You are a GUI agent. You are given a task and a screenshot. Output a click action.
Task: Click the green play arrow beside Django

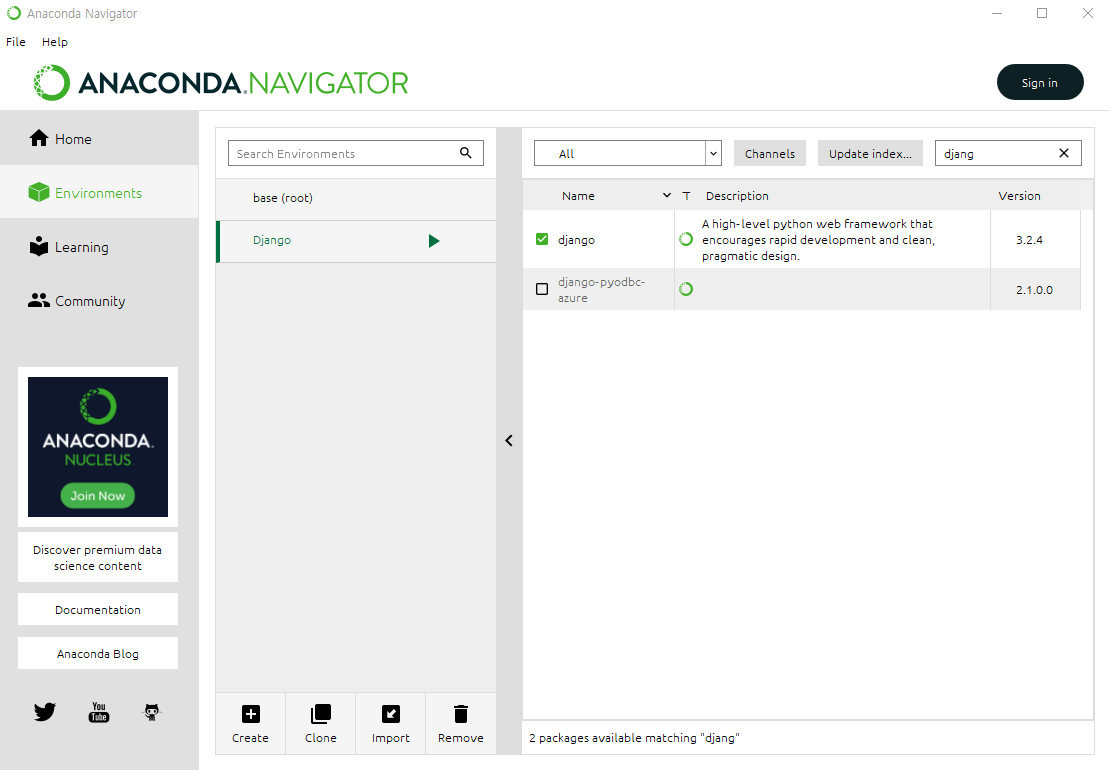point(434,241)
